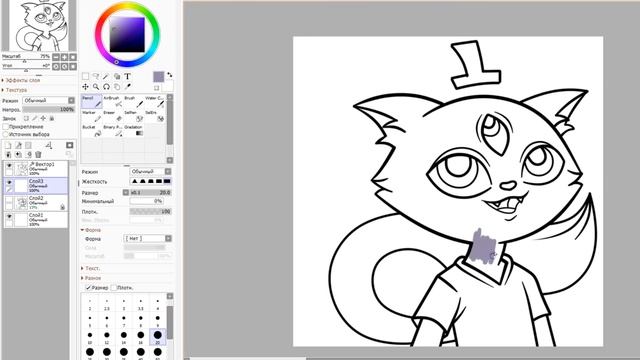Enable the Прикрепление checkbox
The height and width of the screenshot is (360, 640).
click(x=5, y=127)
